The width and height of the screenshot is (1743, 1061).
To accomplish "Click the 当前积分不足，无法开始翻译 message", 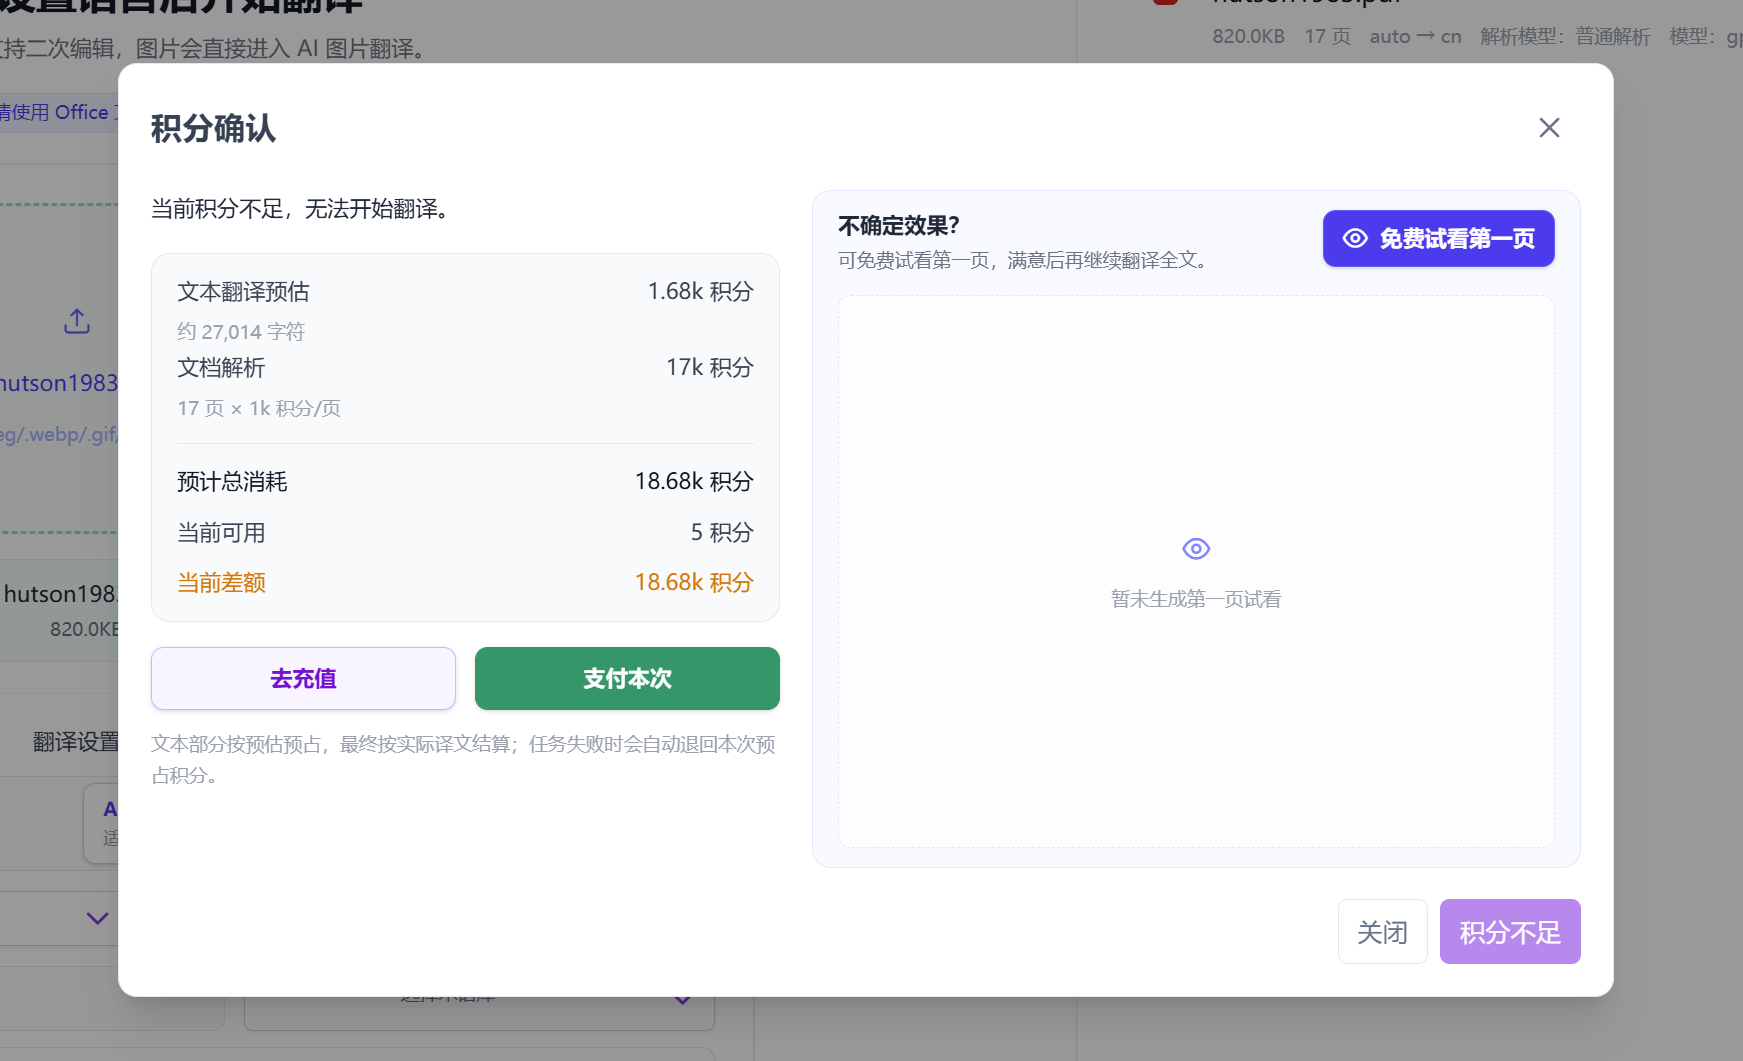I will click(x=304, y=209).
